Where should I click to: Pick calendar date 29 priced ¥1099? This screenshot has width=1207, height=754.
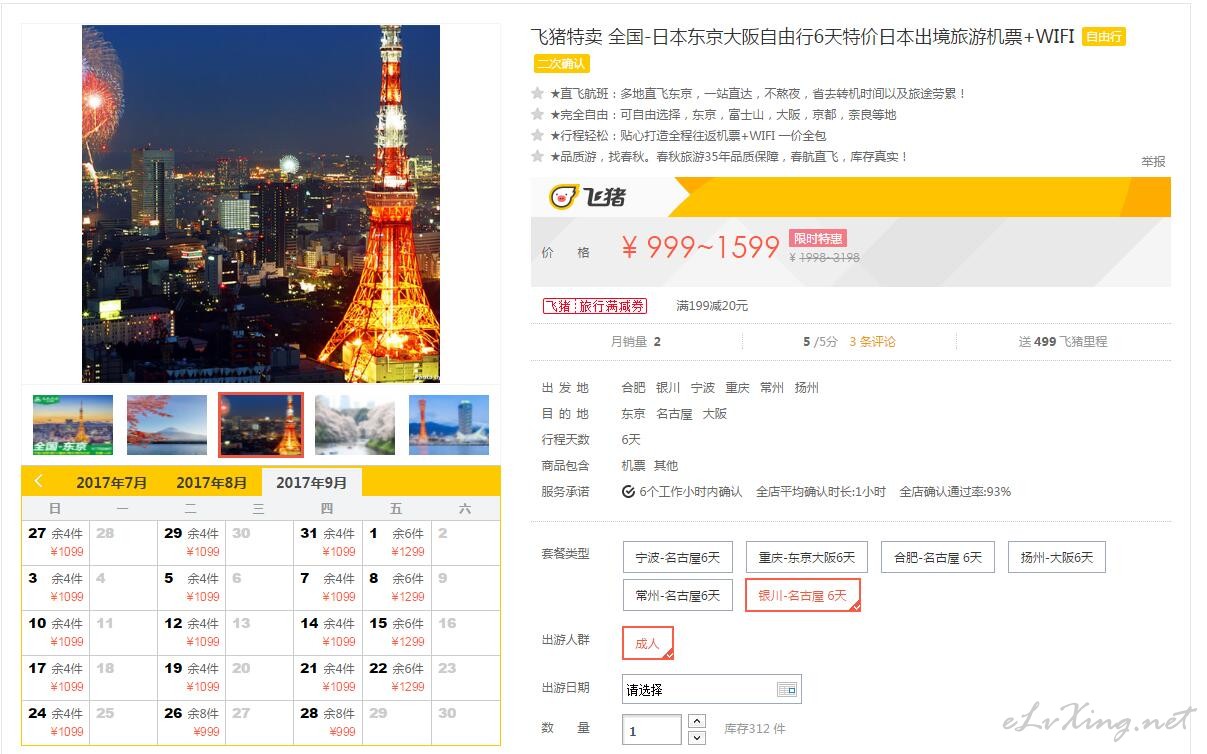(192, 543)
